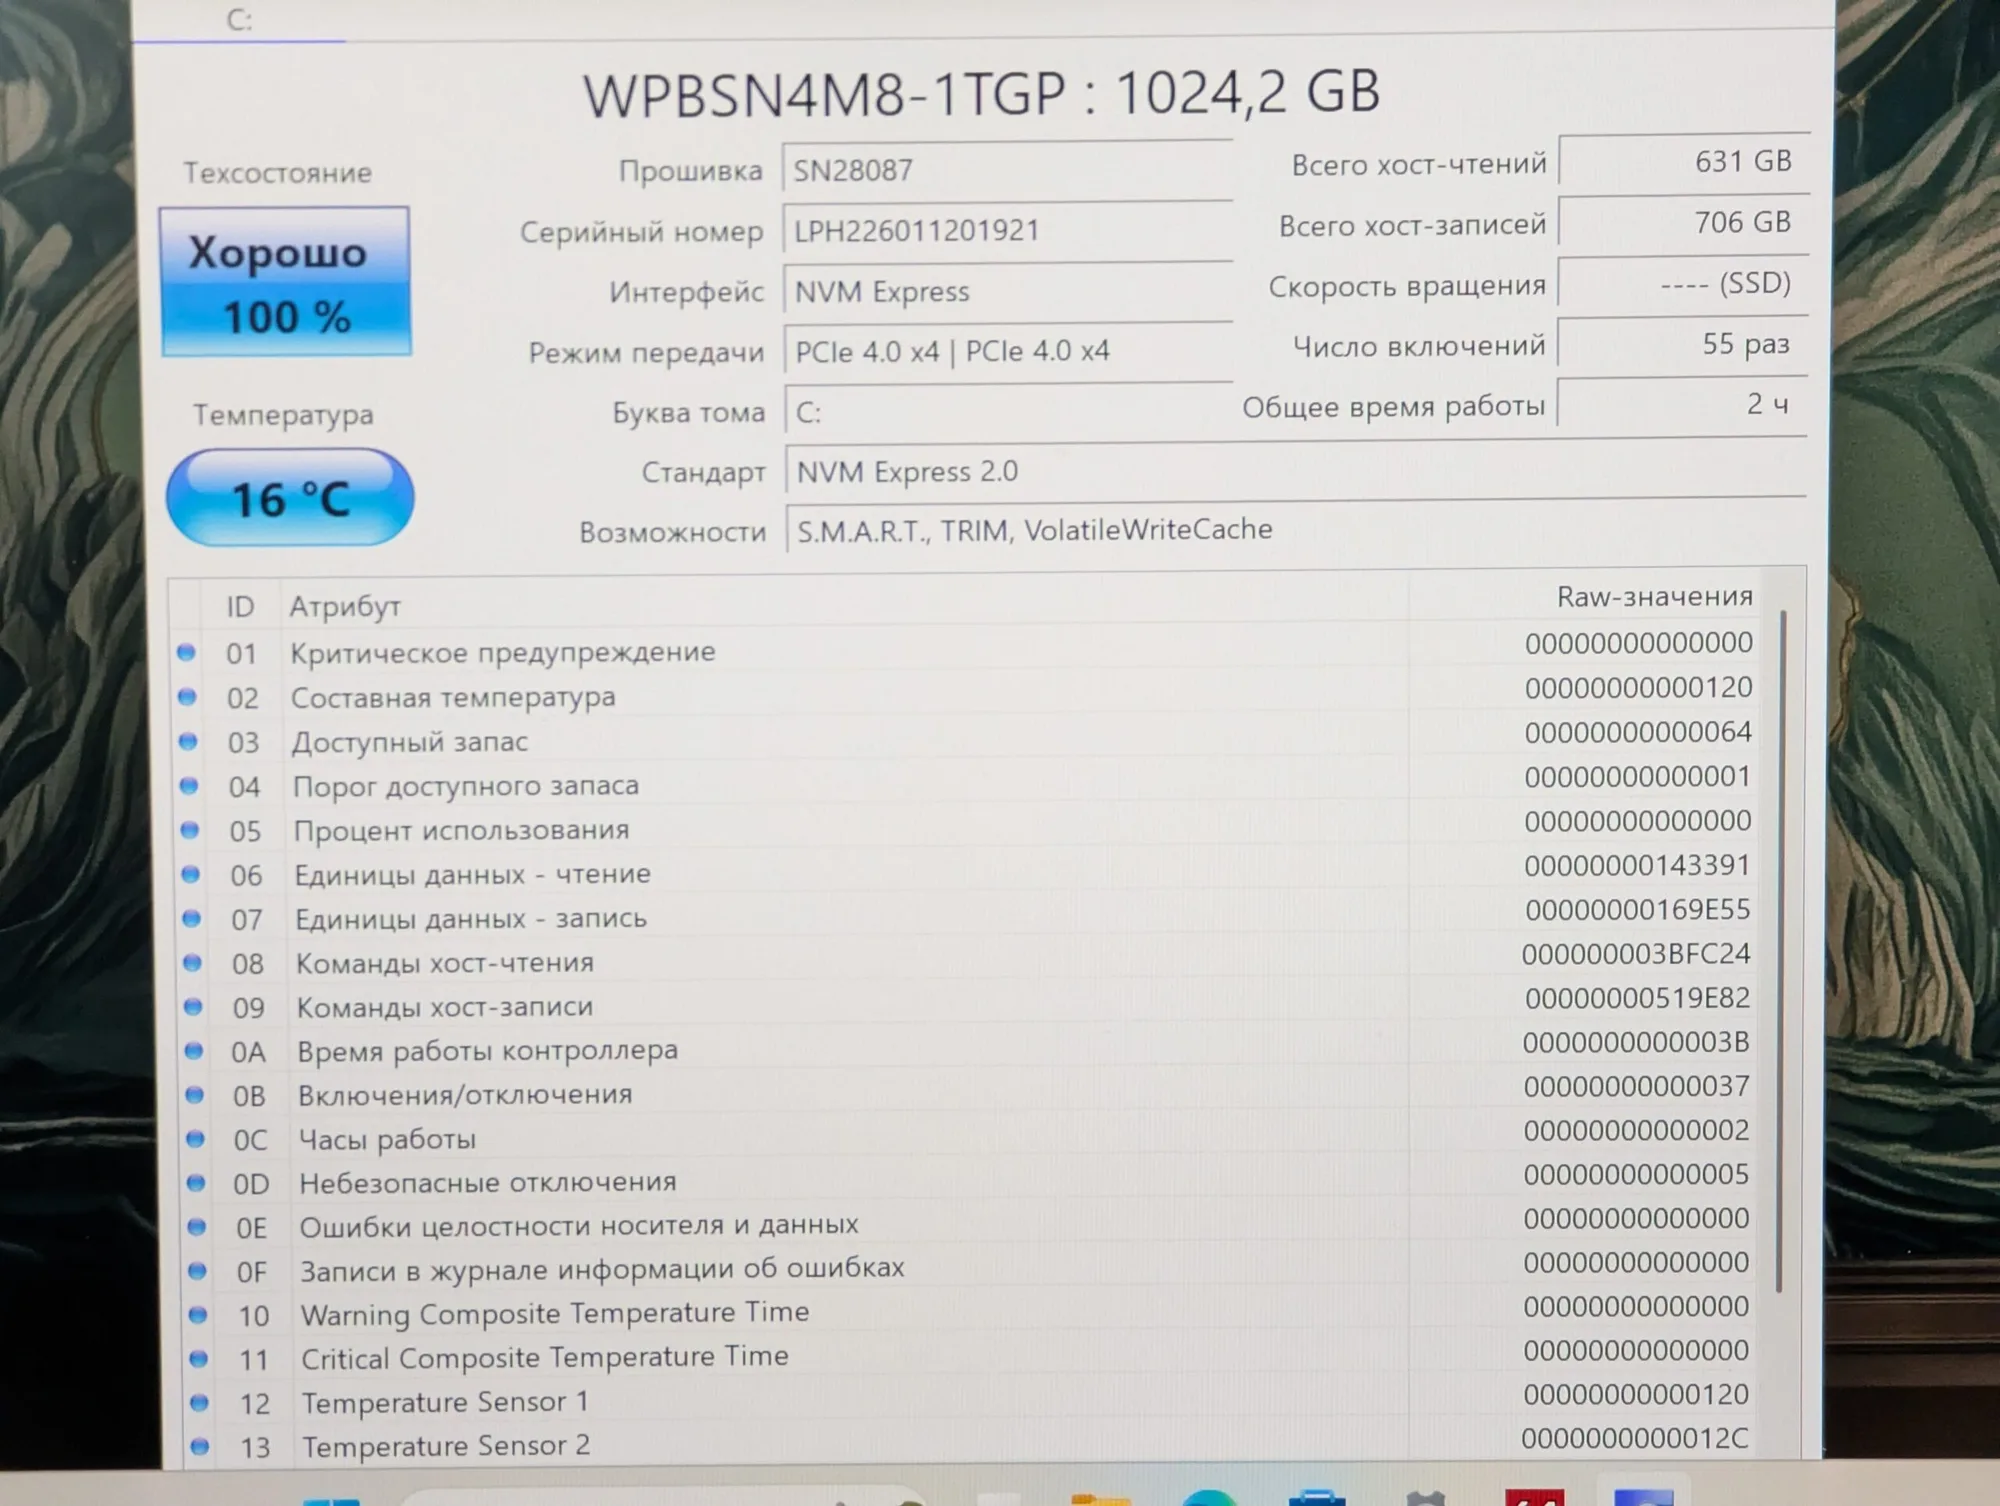Viewport: 2000px width, 1506px height.
Task: Click the status dot for Часы работы
Action: pos(195,1139)
